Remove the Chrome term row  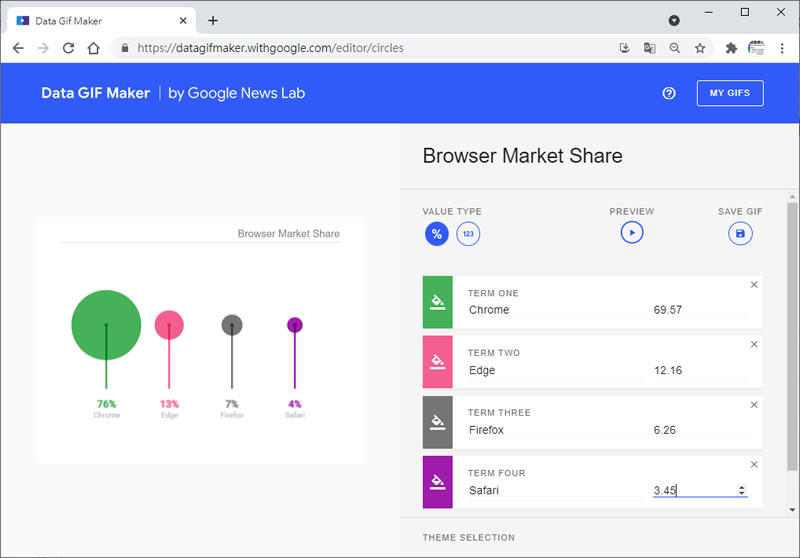pyautogui.click(x=754, y=285)
